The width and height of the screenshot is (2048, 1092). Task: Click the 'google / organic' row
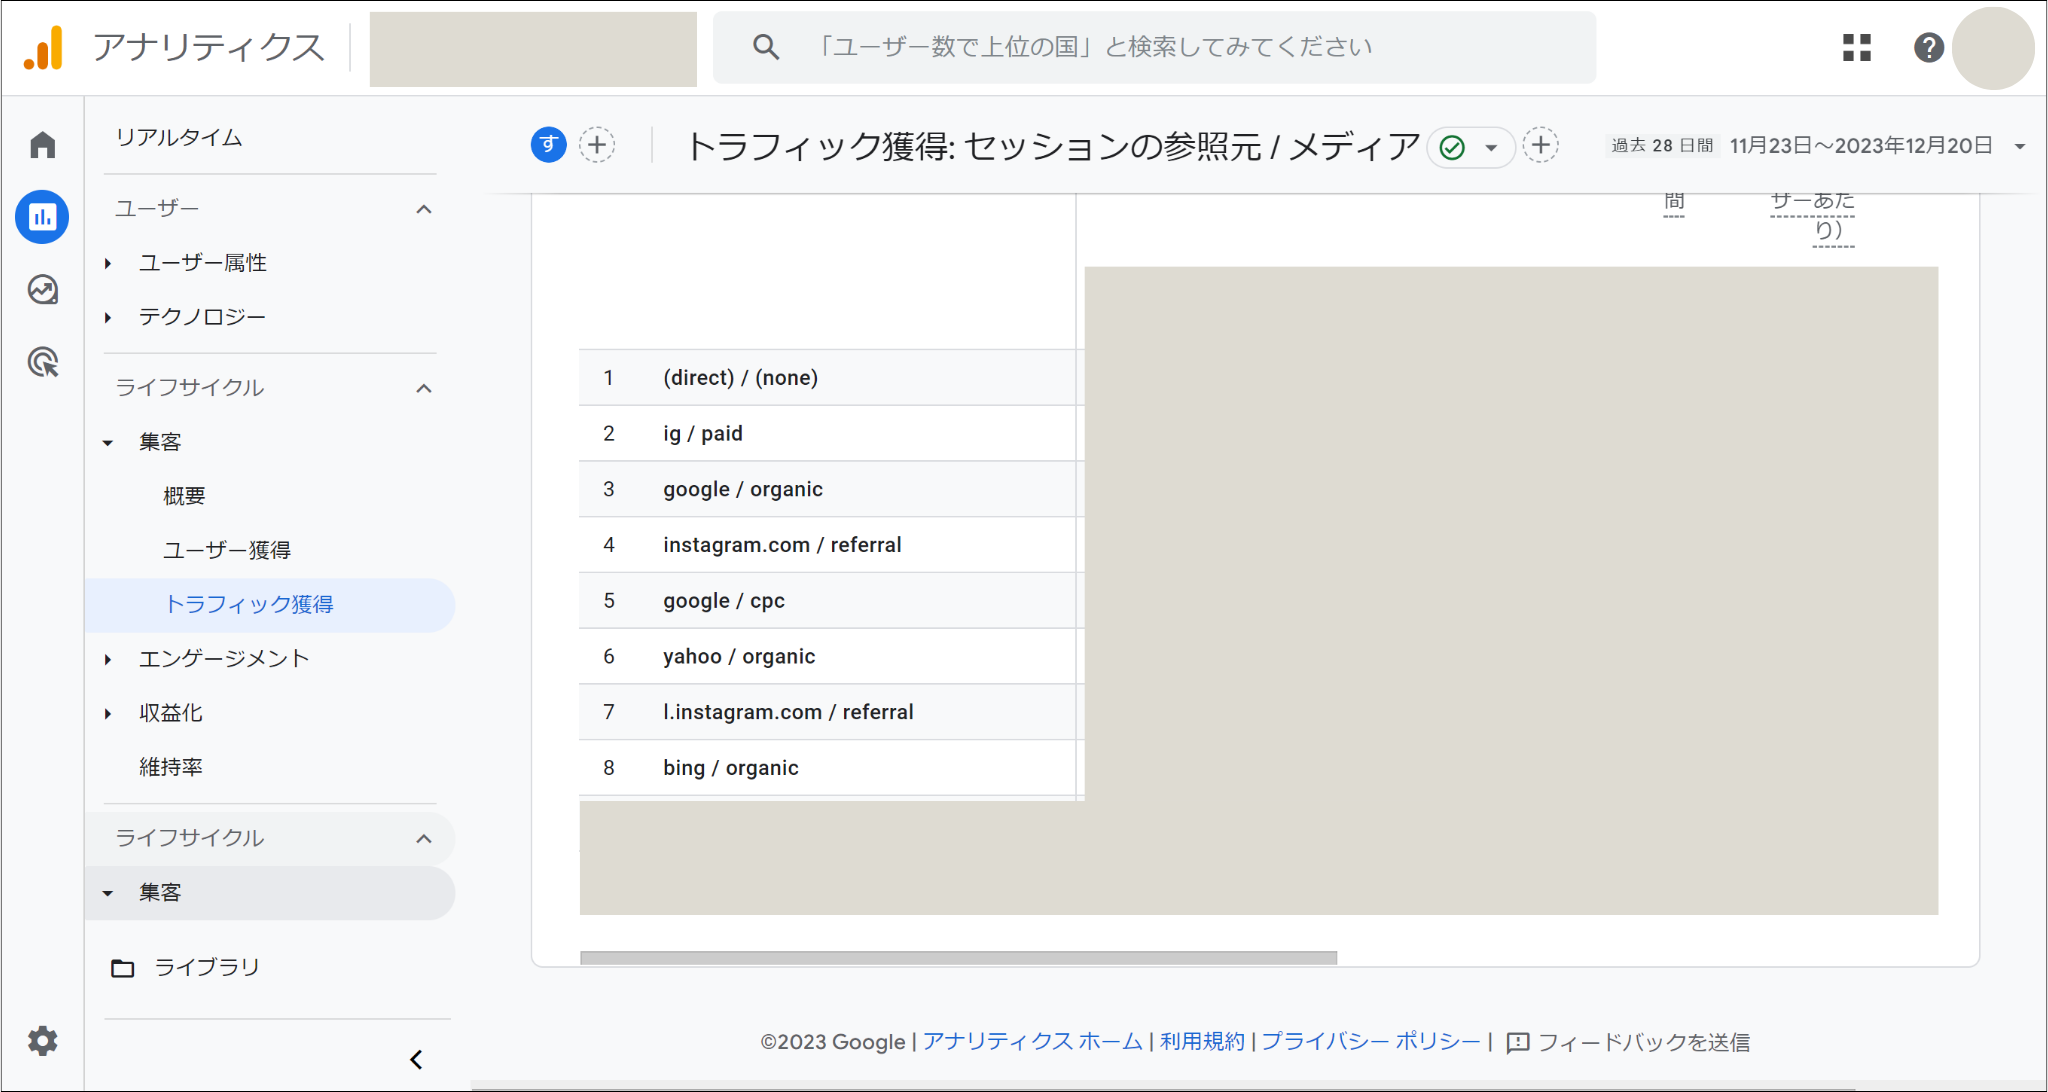(x=831, y=489)
